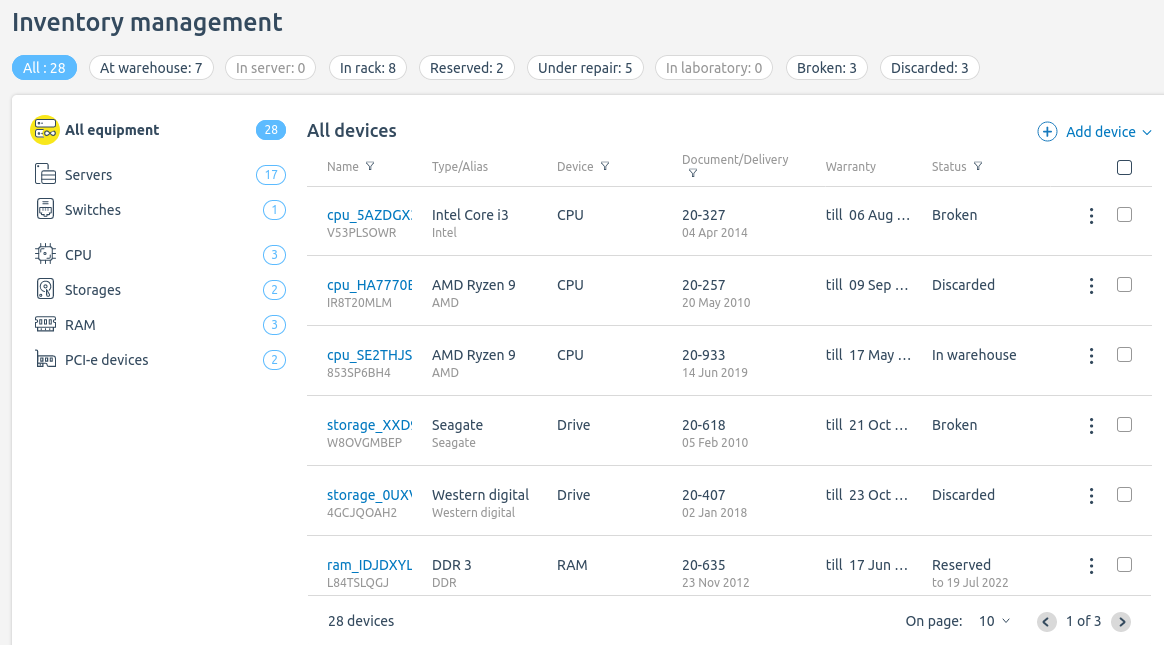Click the 'to 19 Jul 2022' reservation text
This screenshot has width=1164, height=645.
pos(970,583)
